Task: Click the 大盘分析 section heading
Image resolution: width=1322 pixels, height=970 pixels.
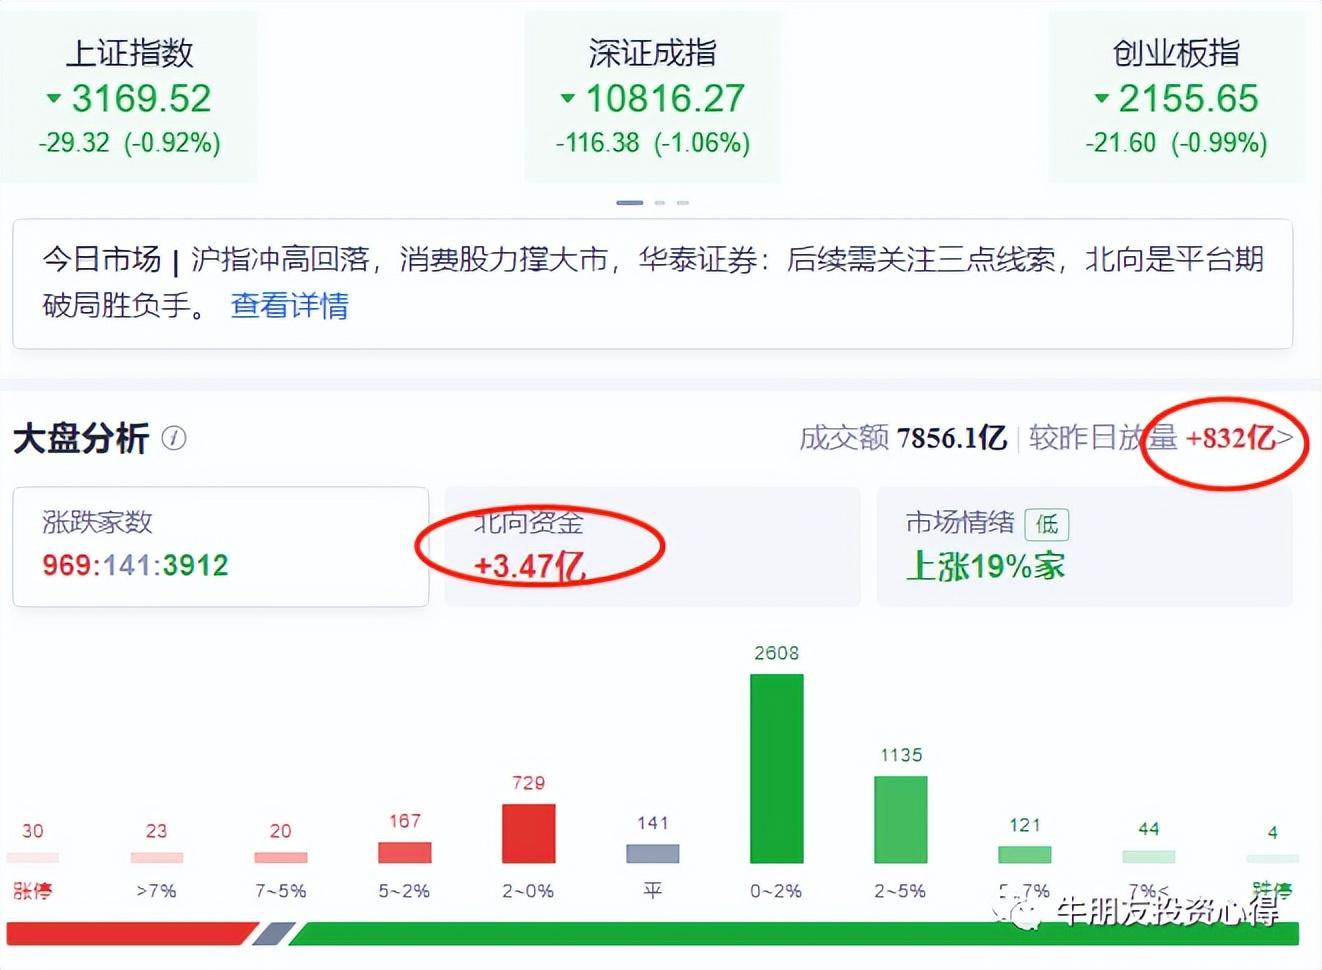Action: pos(81,438)
